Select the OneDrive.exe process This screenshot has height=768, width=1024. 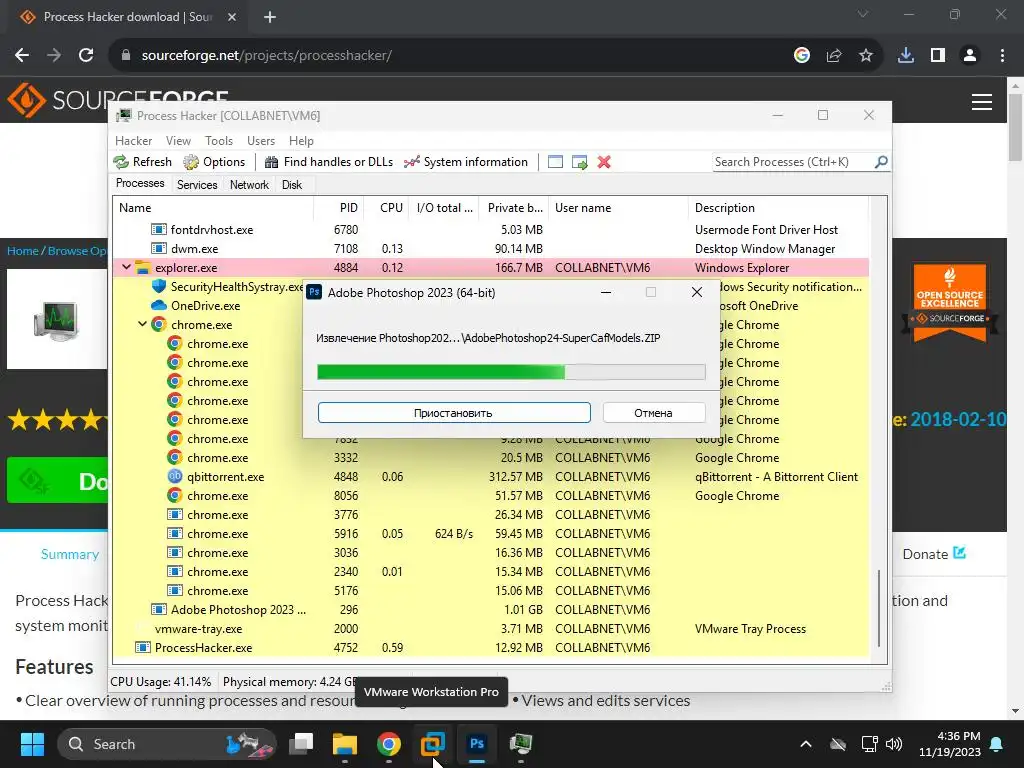pyautogui.click(x=196, y=305)
